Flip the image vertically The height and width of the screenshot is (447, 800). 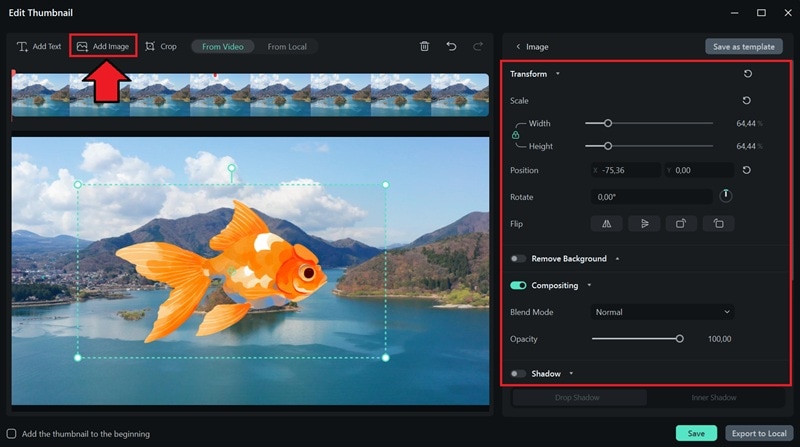tap(644, 224)
